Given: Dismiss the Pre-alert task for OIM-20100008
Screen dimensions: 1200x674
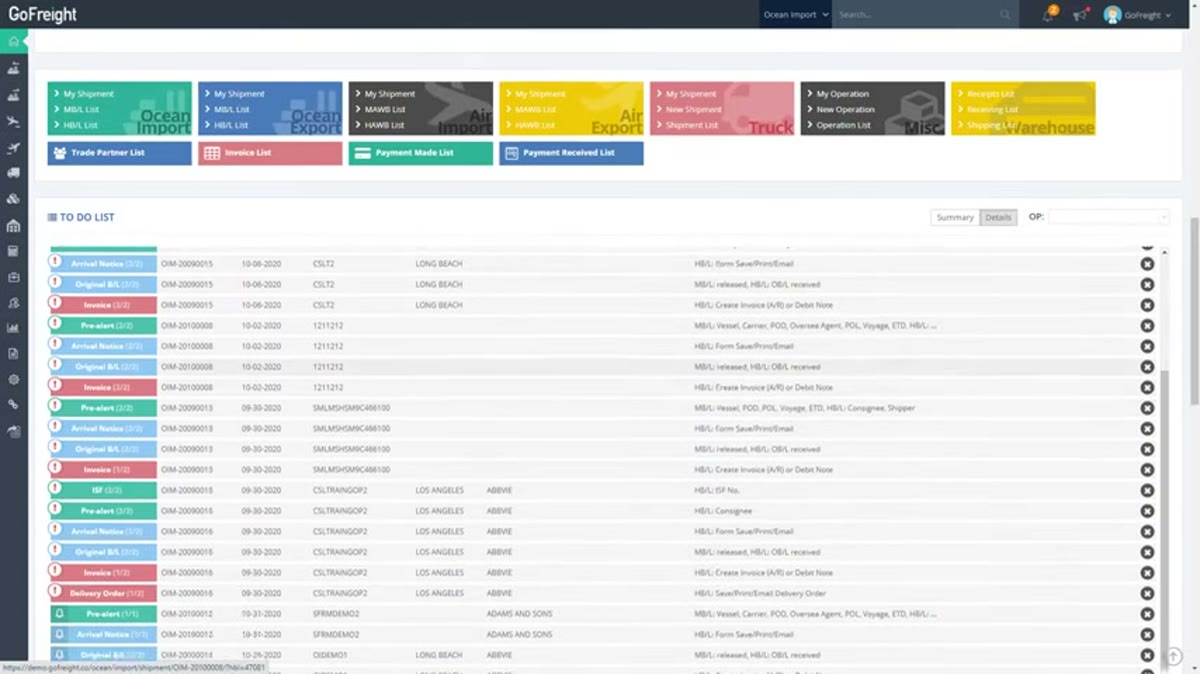Looking at the screenshot, I should click(x=1147, y=326).
